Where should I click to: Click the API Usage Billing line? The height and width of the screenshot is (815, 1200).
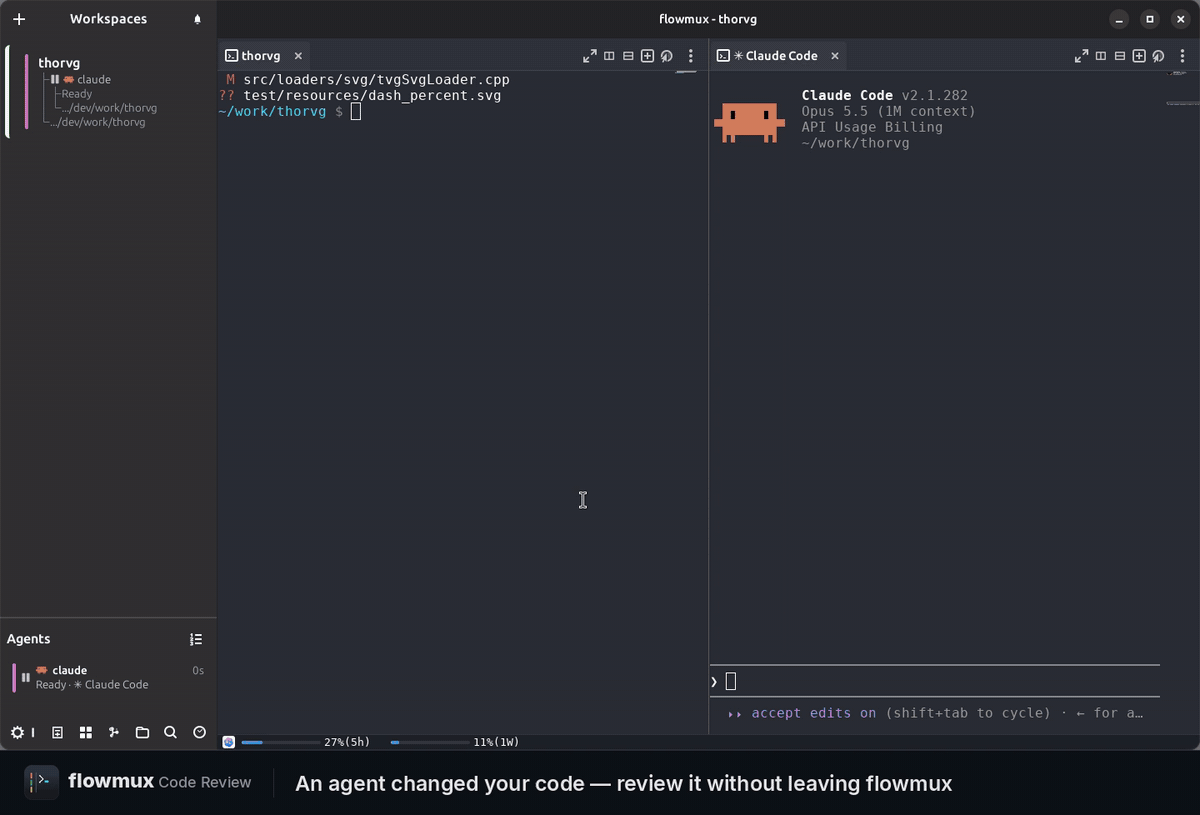(x=872, y=127)
